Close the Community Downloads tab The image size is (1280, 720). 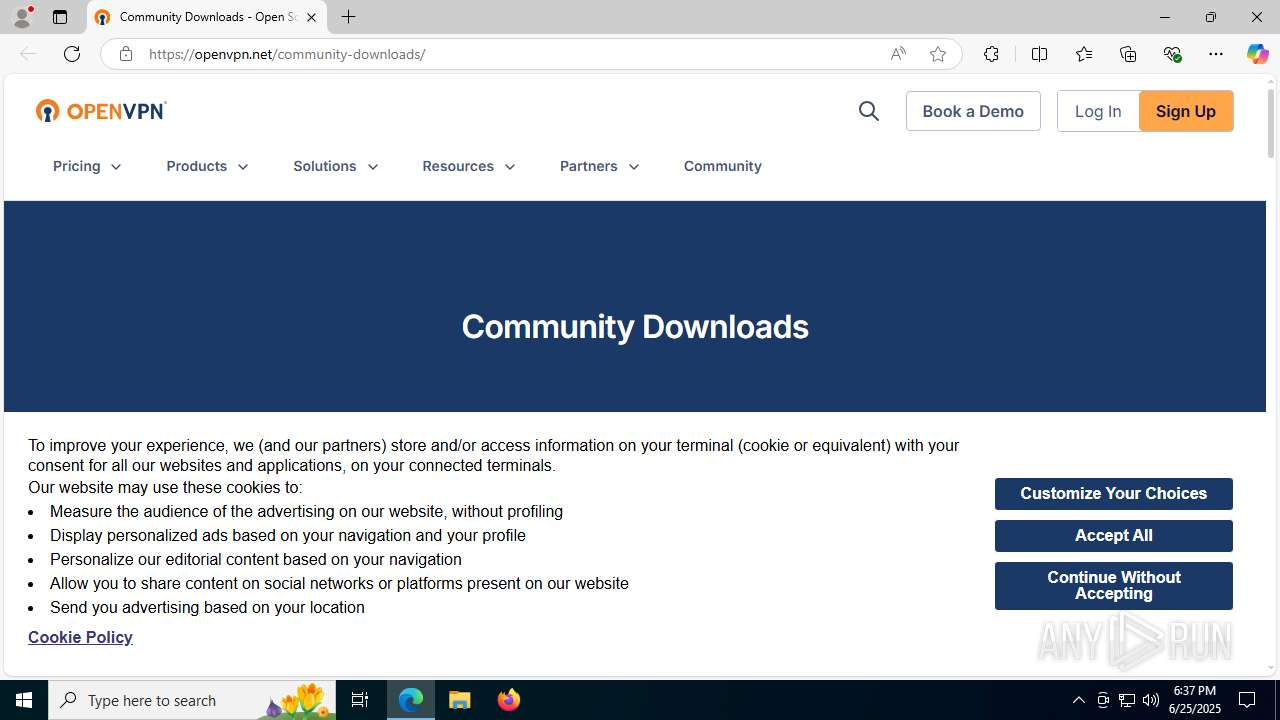pos(311,17)
